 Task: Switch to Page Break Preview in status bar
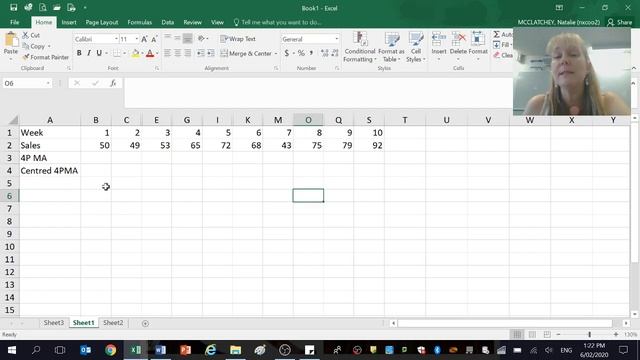547,334
